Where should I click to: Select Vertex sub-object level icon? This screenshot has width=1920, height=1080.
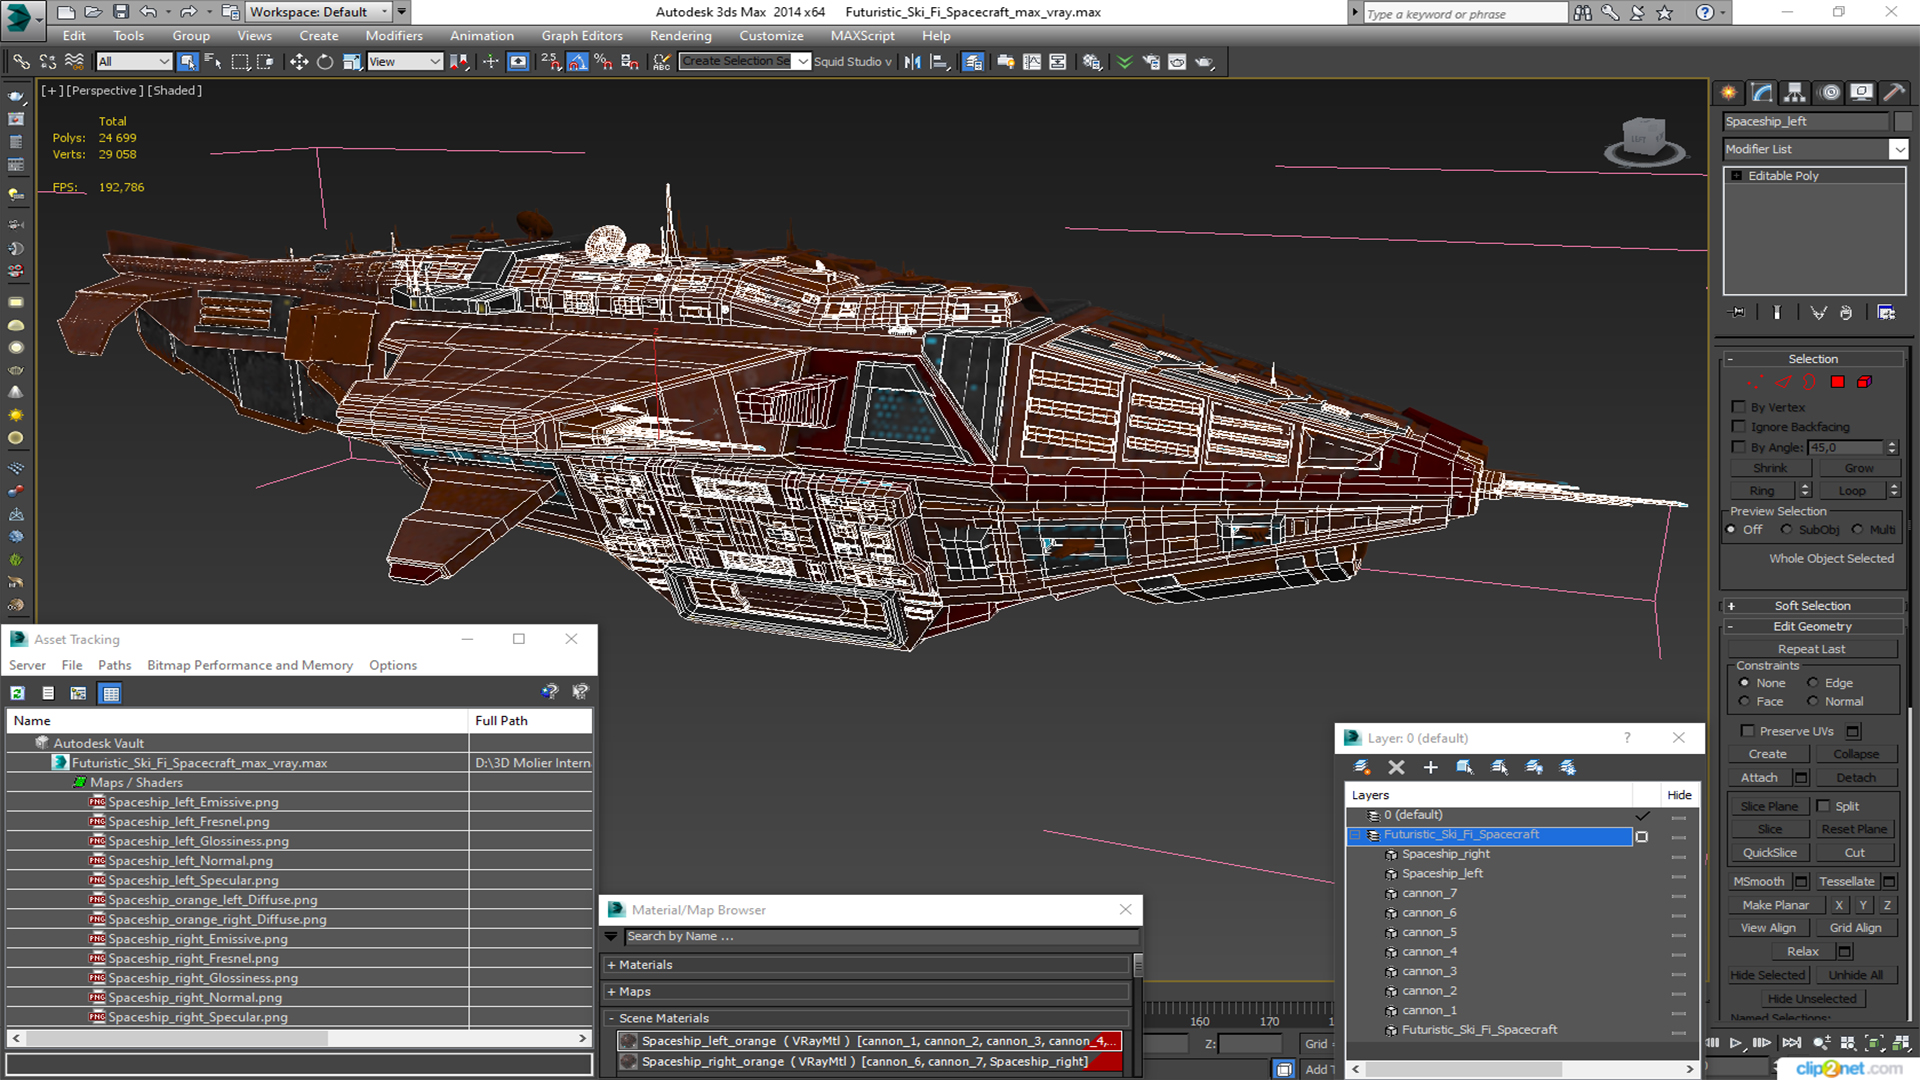1756,382
